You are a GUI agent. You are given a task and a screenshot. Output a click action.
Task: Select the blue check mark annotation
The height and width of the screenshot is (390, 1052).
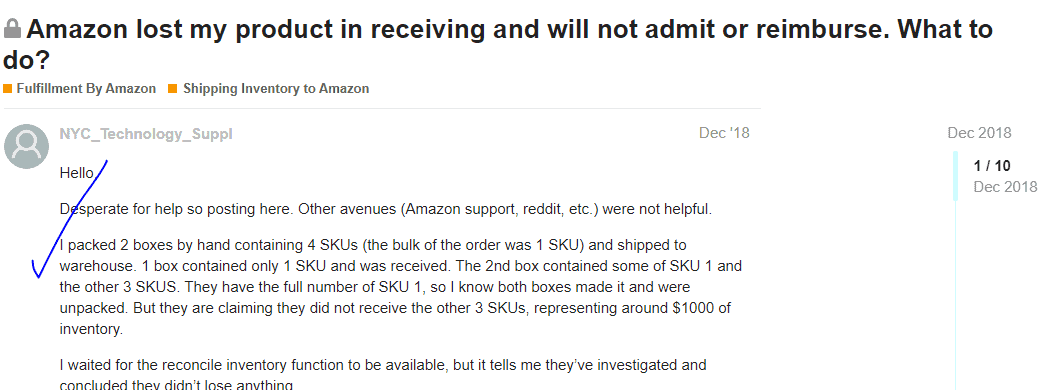click(x=70, y=219)
